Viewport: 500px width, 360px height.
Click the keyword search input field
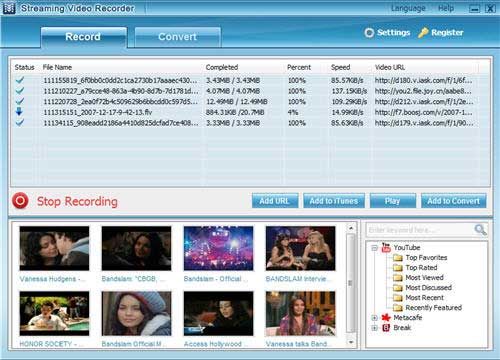420,230
